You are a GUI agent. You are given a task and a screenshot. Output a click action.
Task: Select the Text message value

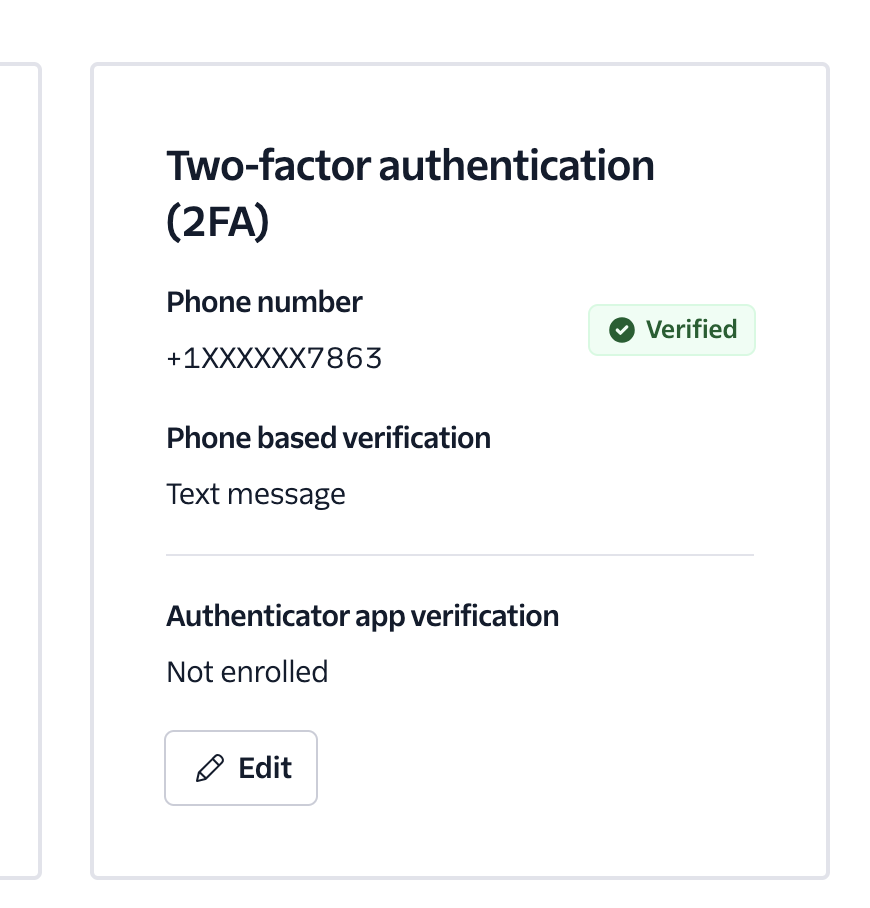(256, 494)
